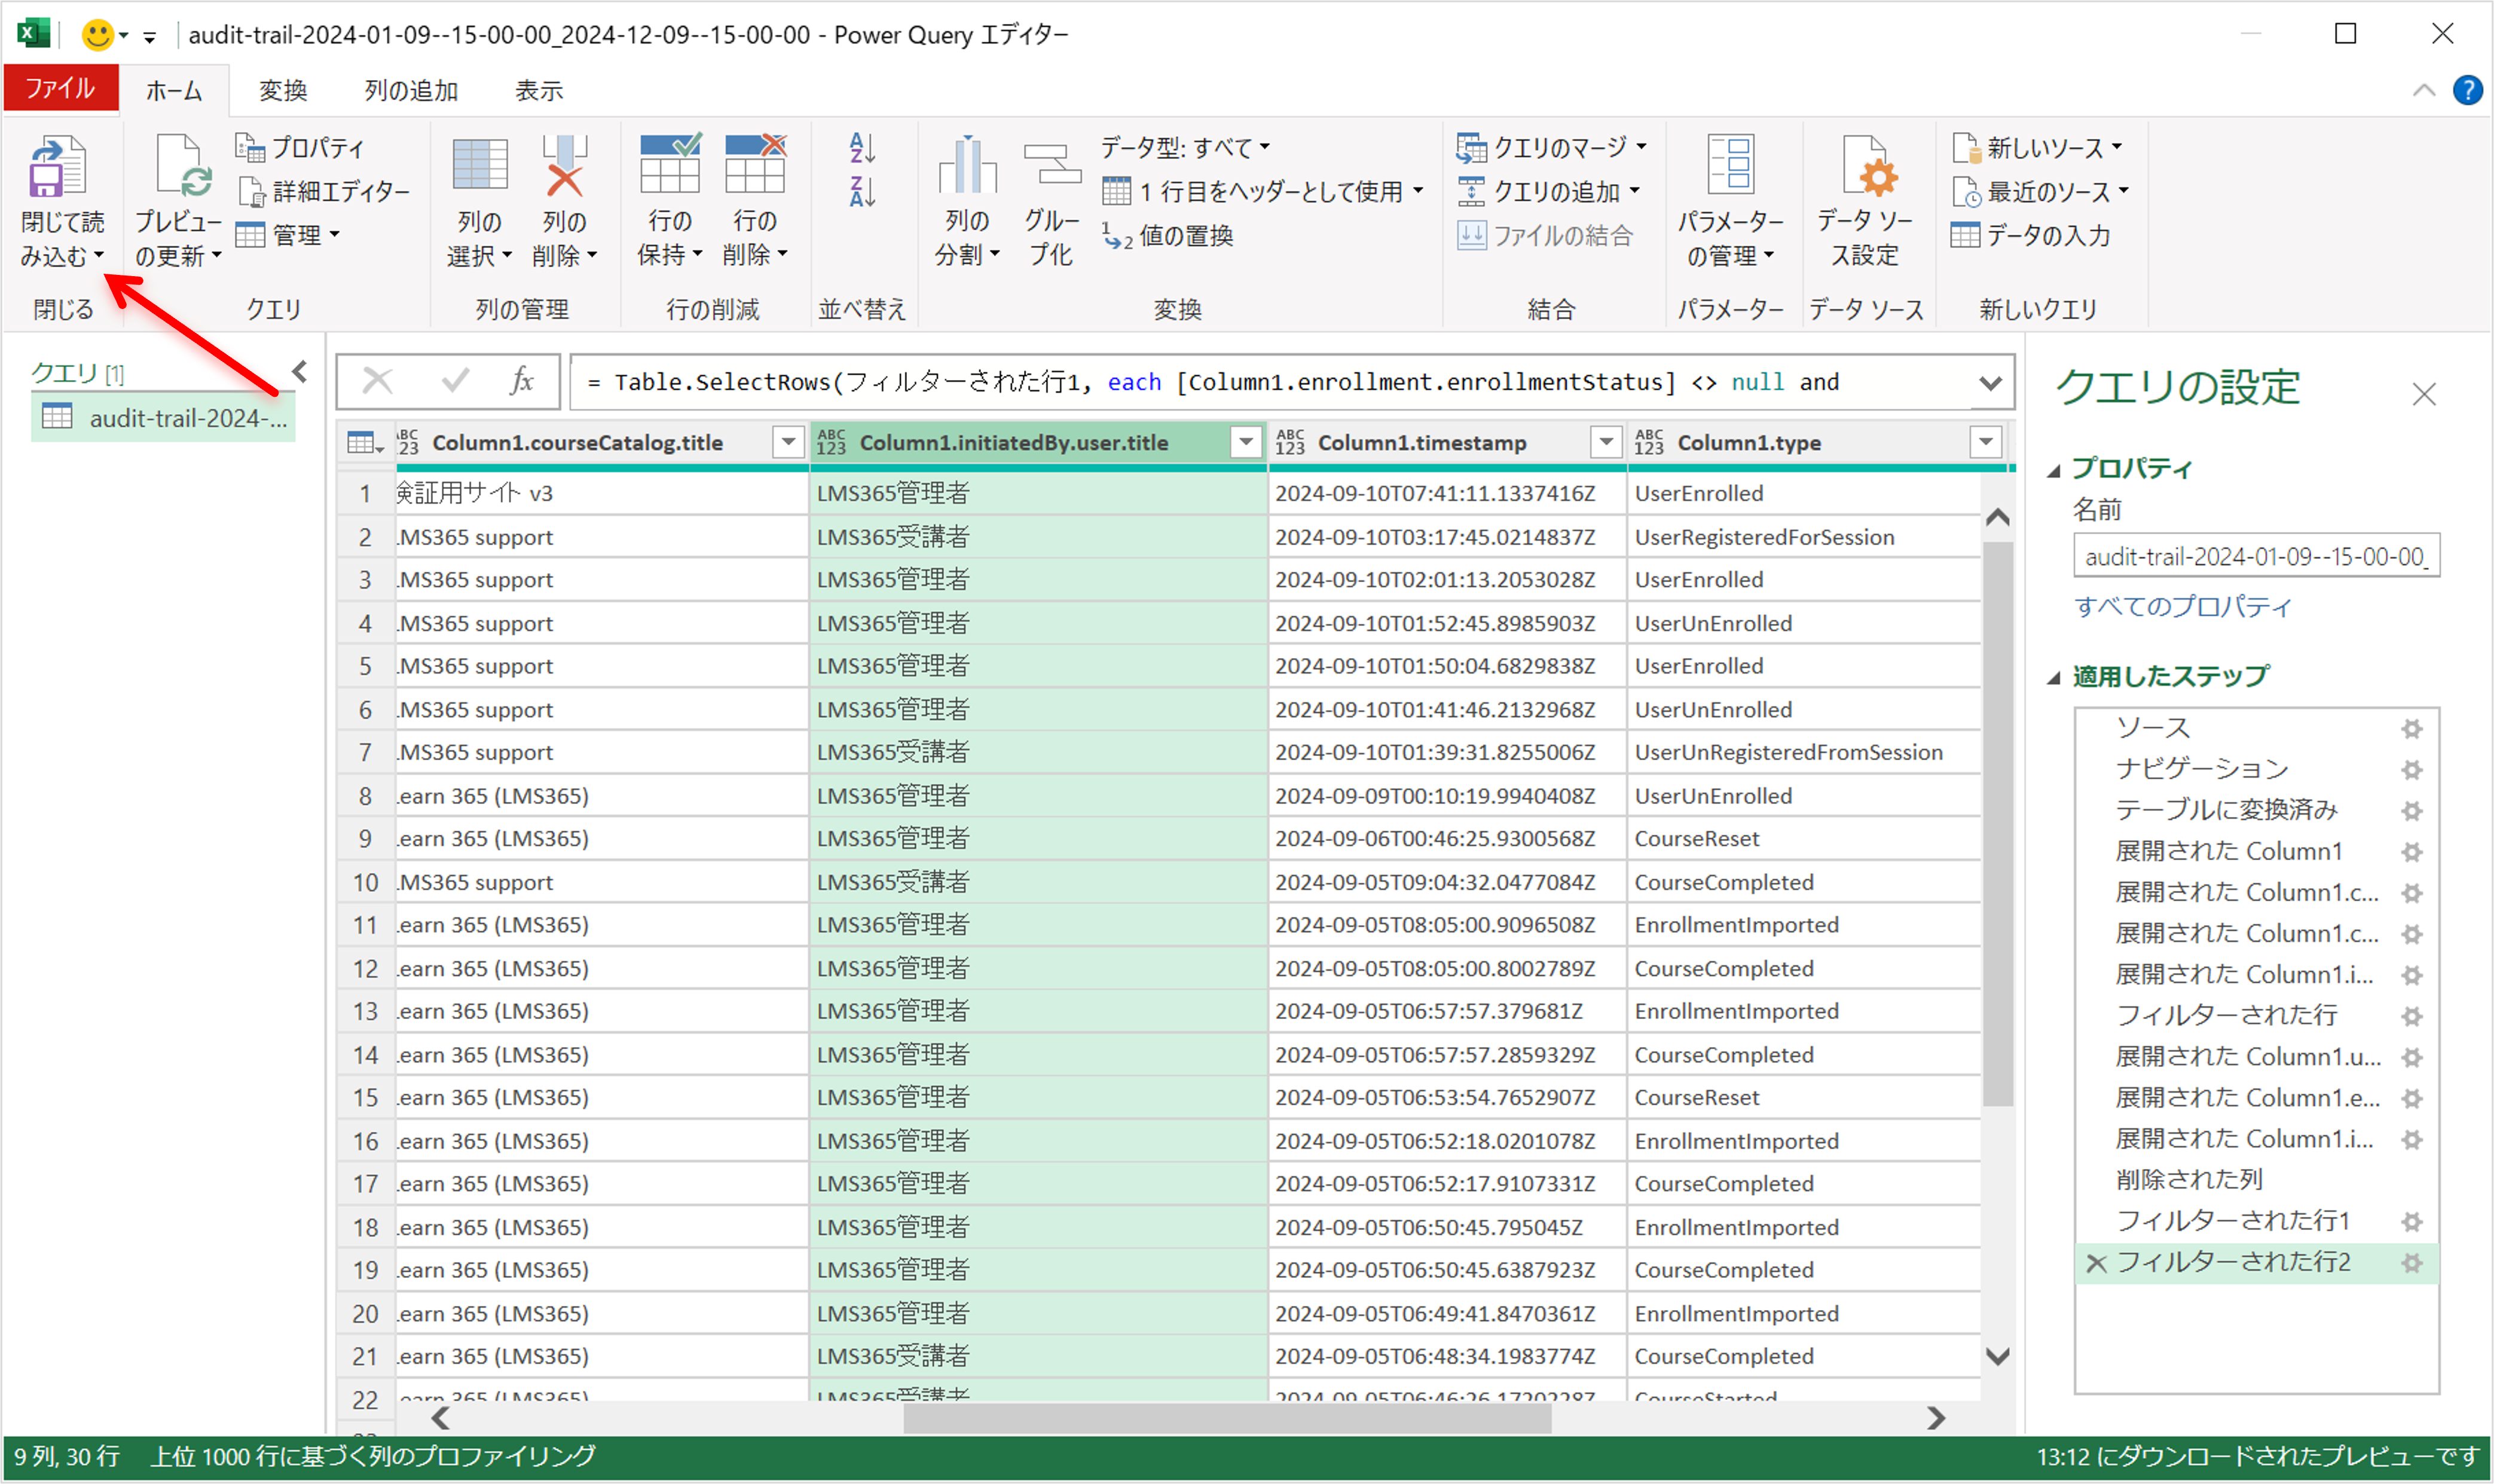The width and height of the screenshot is (2494, 1484).
Task: Sort descending with the Z-A icon
Action: pyautogui.click(x=862, y=191)
